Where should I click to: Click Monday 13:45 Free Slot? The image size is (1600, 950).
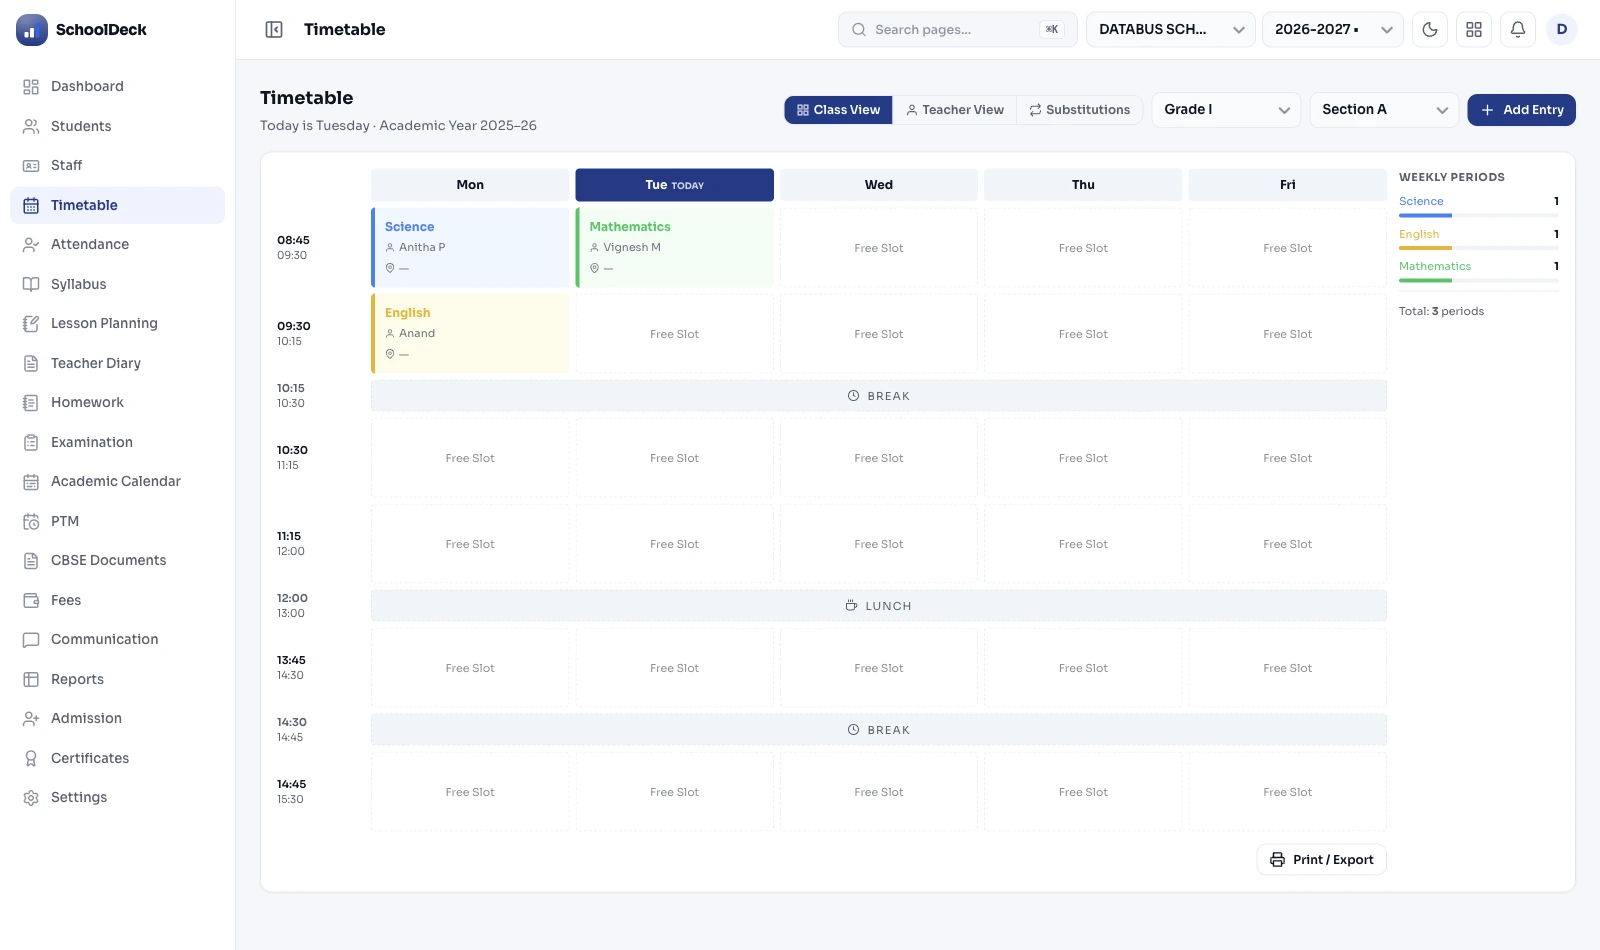(x=470, y=668)
